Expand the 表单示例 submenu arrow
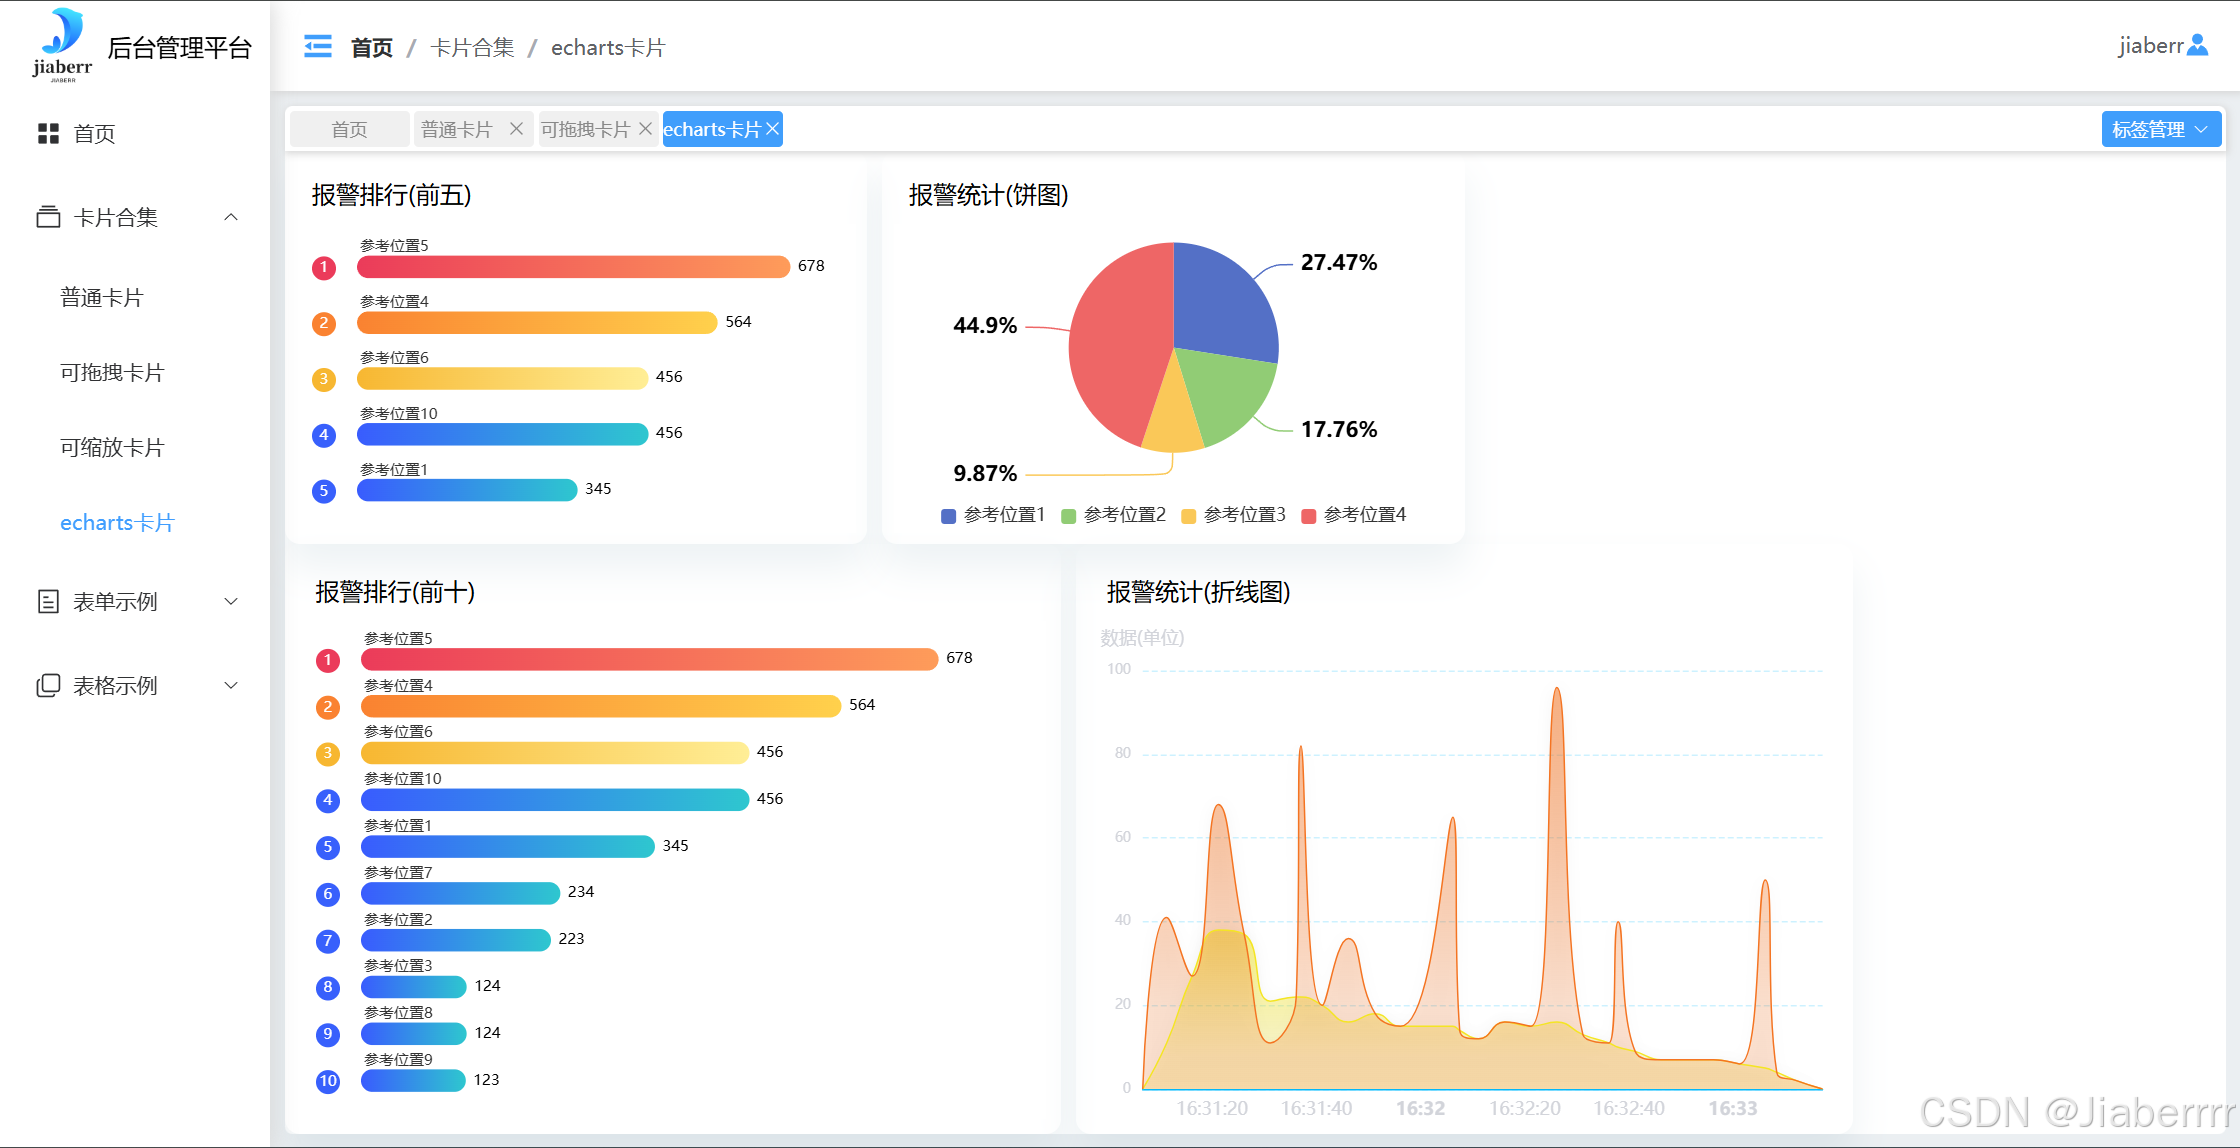This screenshot has height=1148, width=2240. [x=231, y=601]
